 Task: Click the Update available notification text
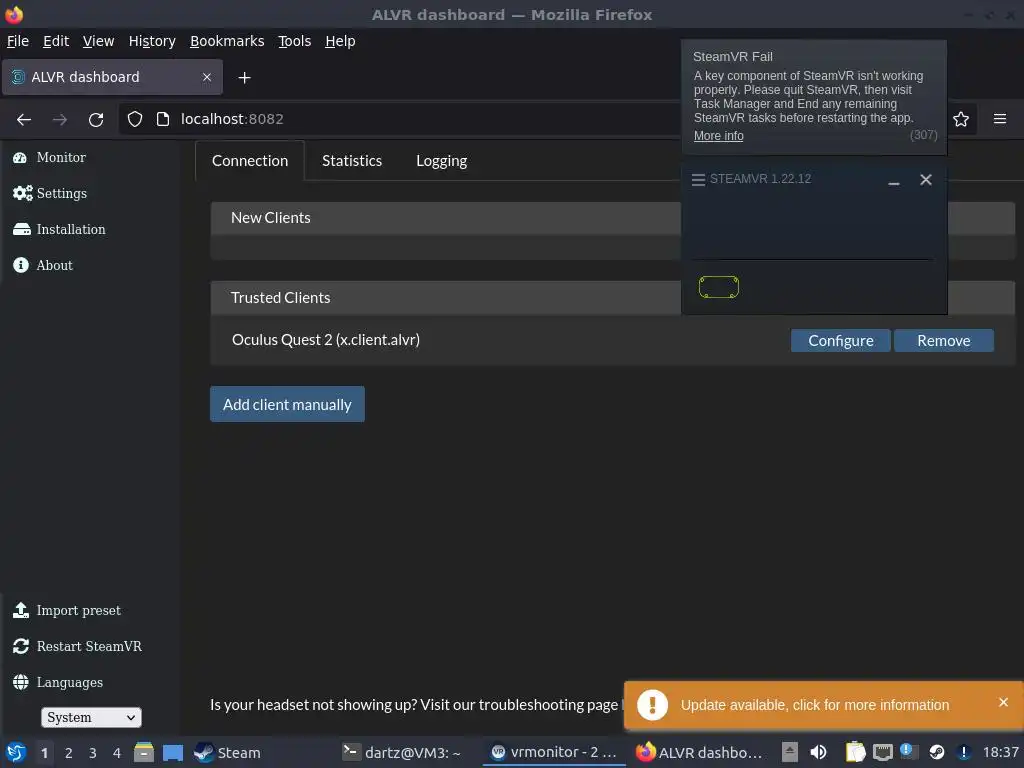point(814,705)
